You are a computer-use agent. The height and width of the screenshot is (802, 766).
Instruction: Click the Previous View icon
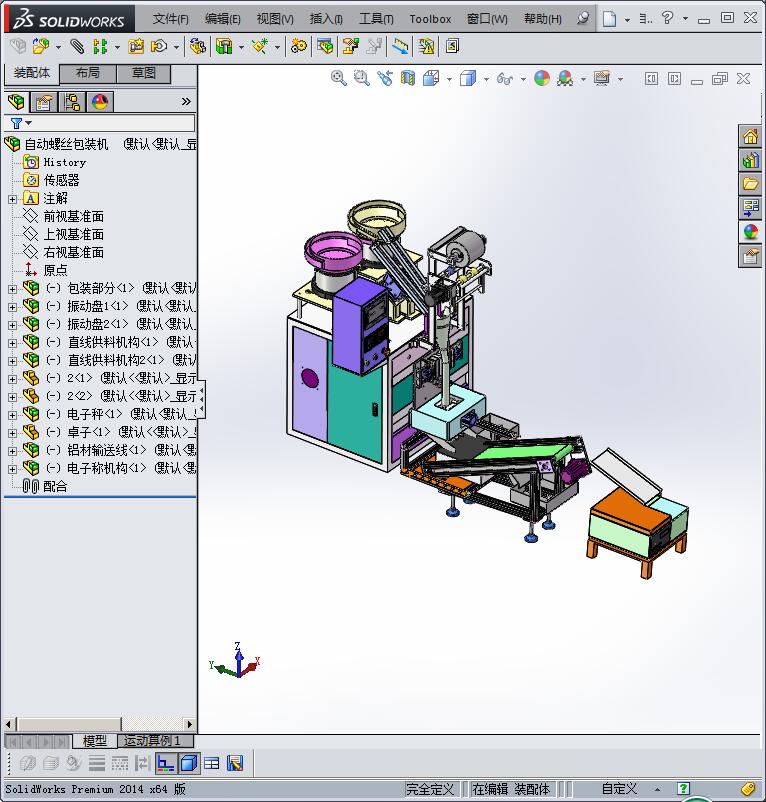click(x=385, y=78)
